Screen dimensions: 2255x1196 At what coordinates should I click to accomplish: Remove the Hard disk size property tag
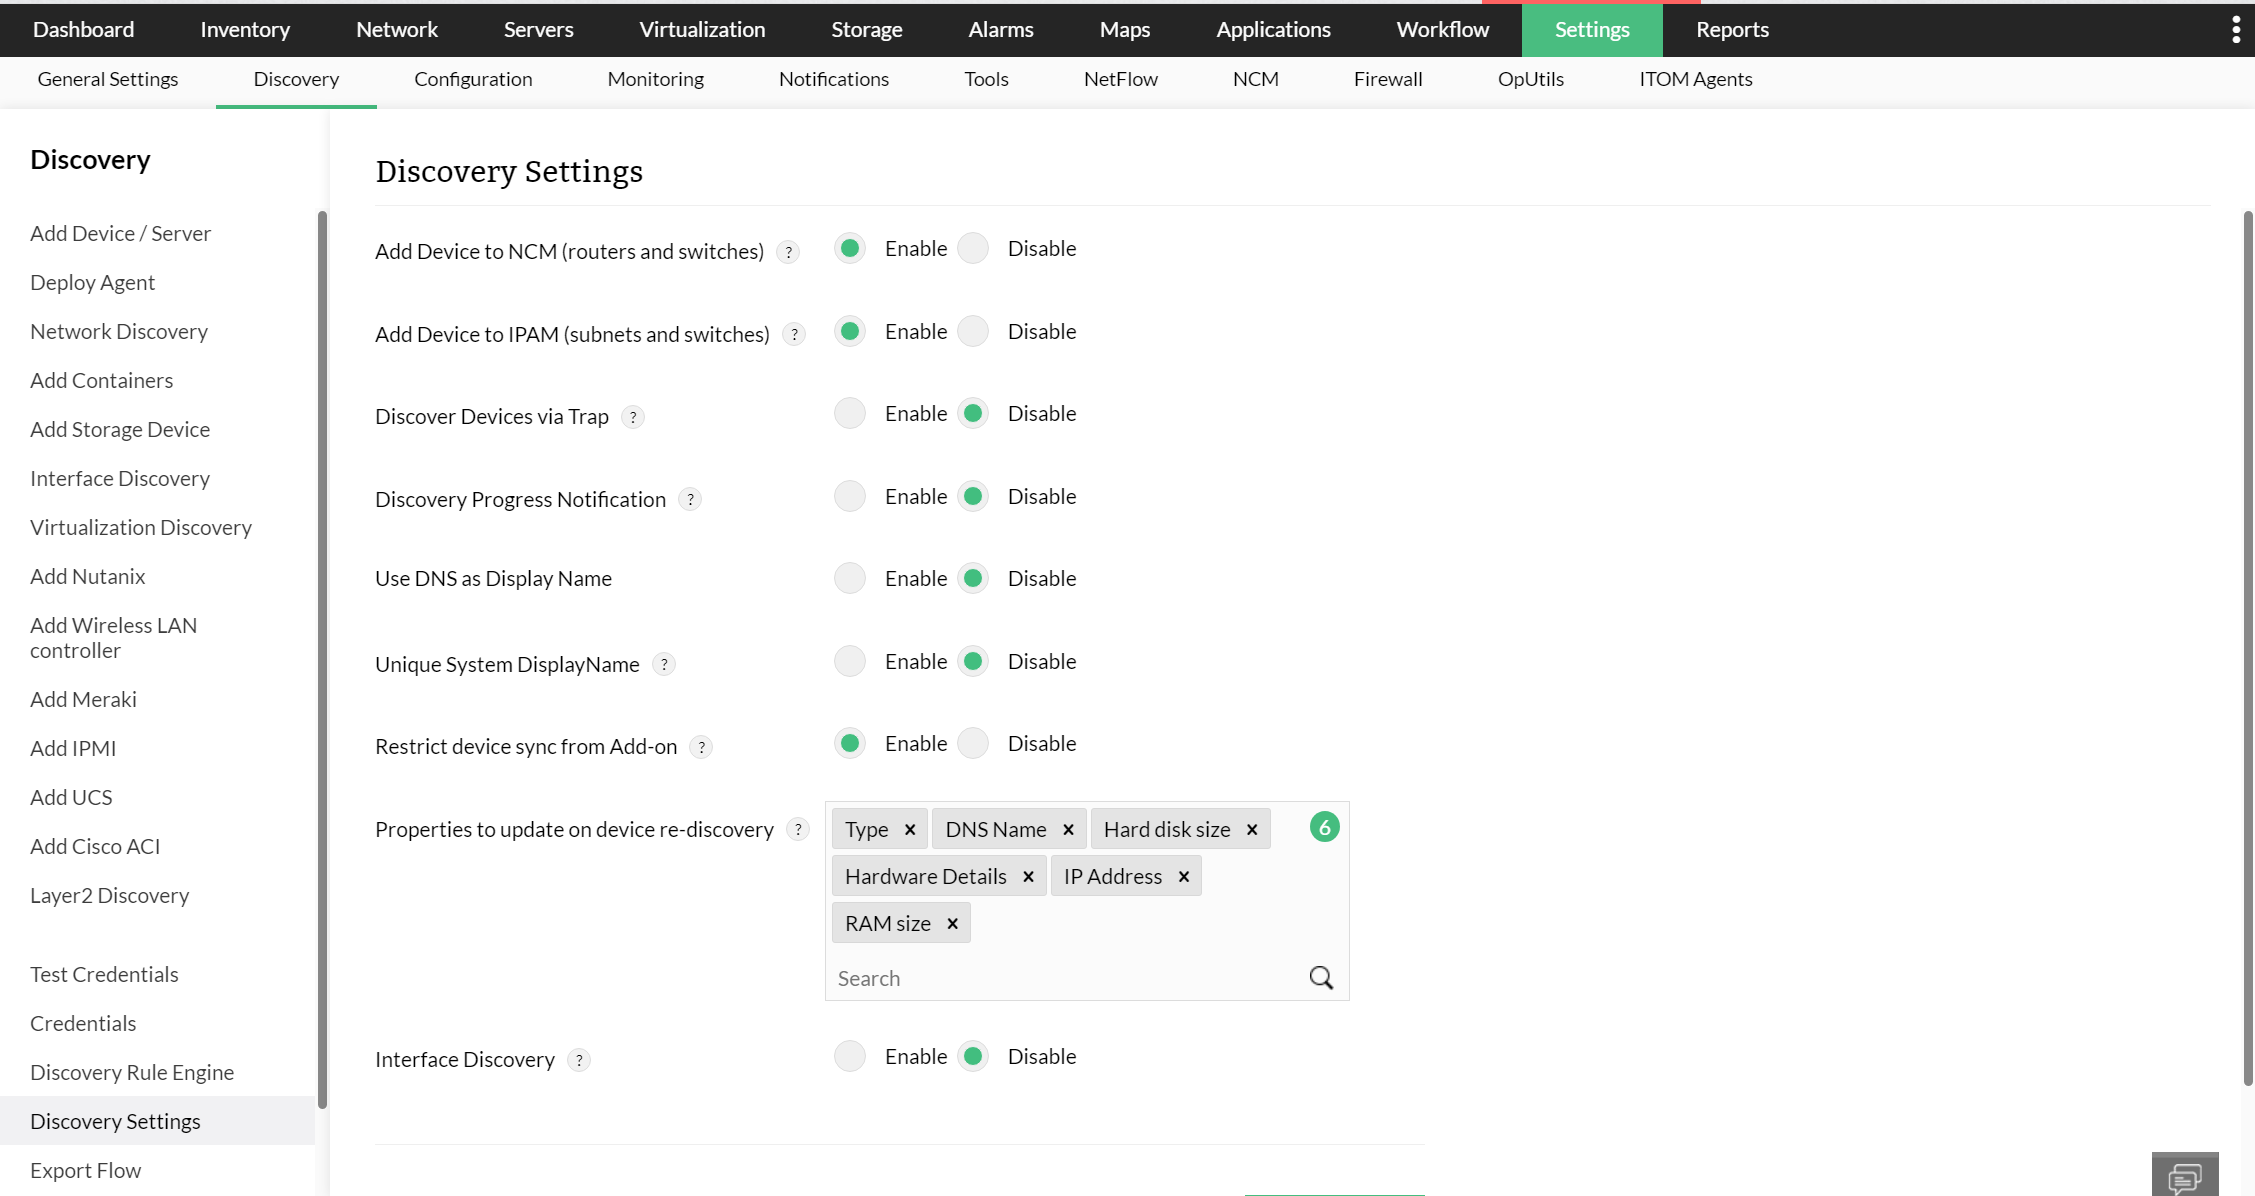[1251, 829]
